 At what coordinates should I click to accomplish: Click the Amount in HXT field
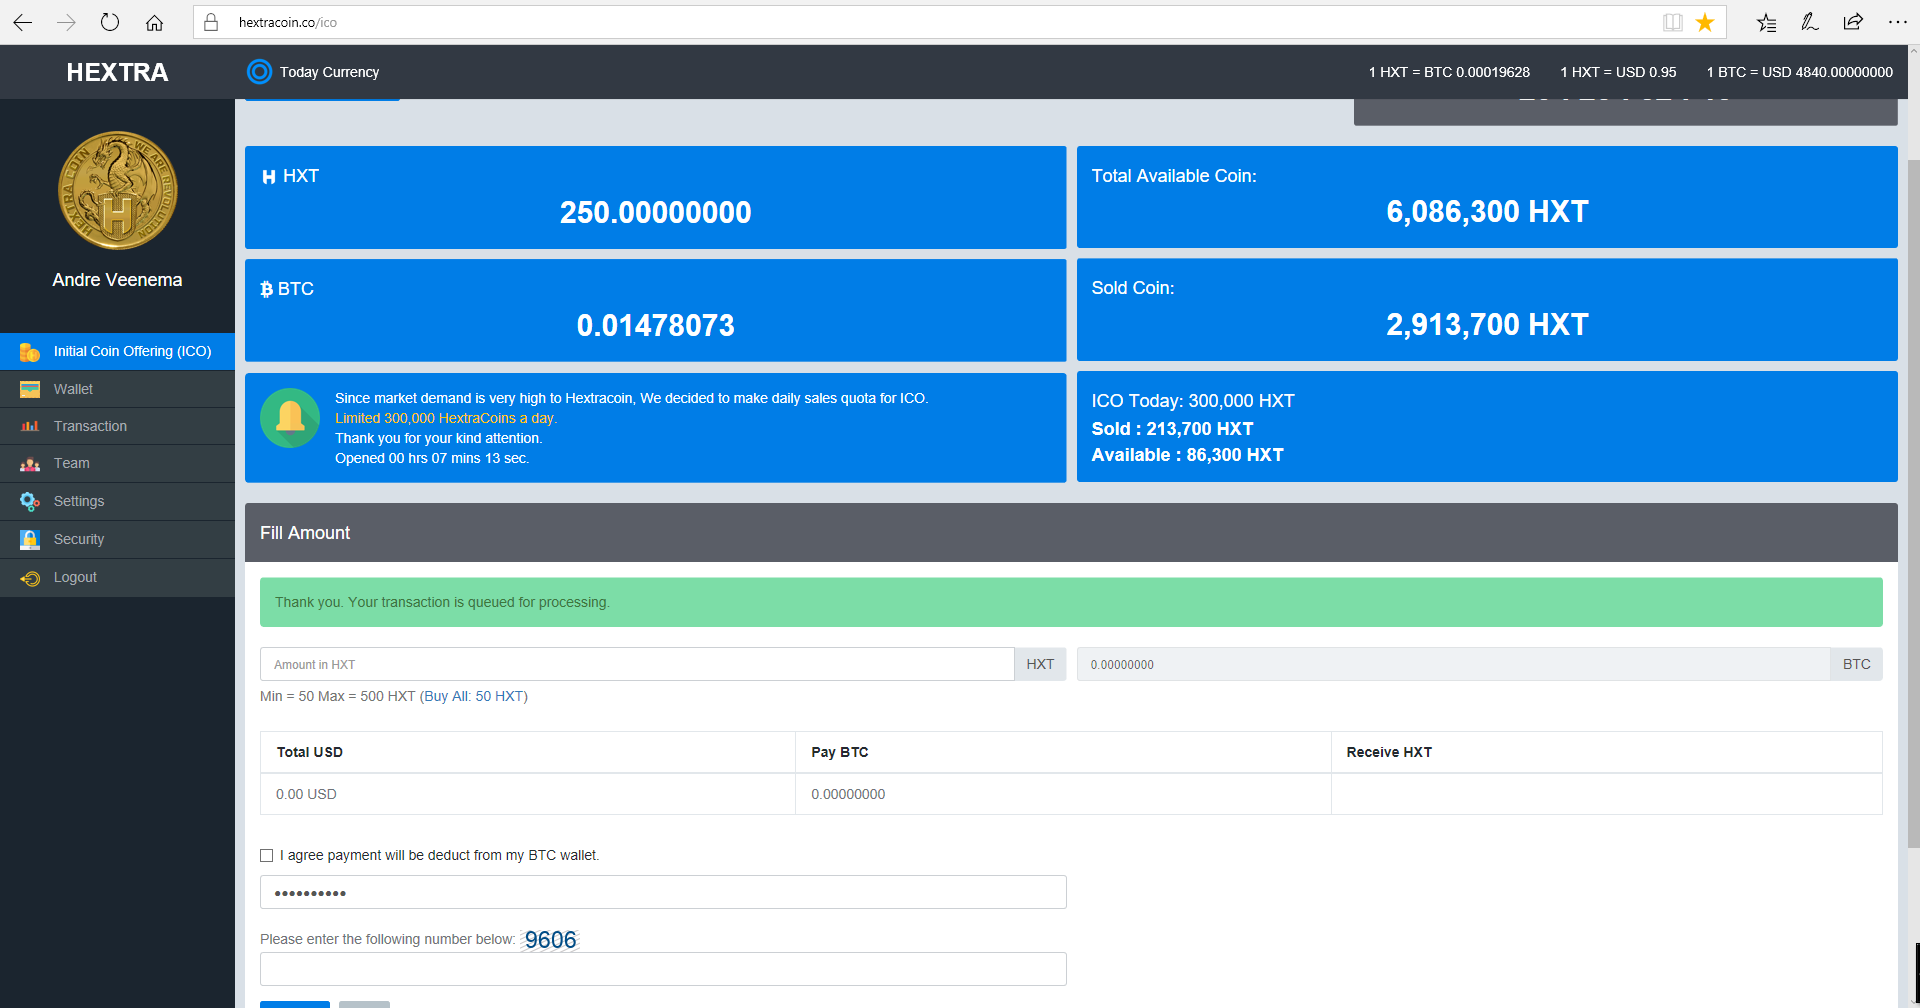637,664
